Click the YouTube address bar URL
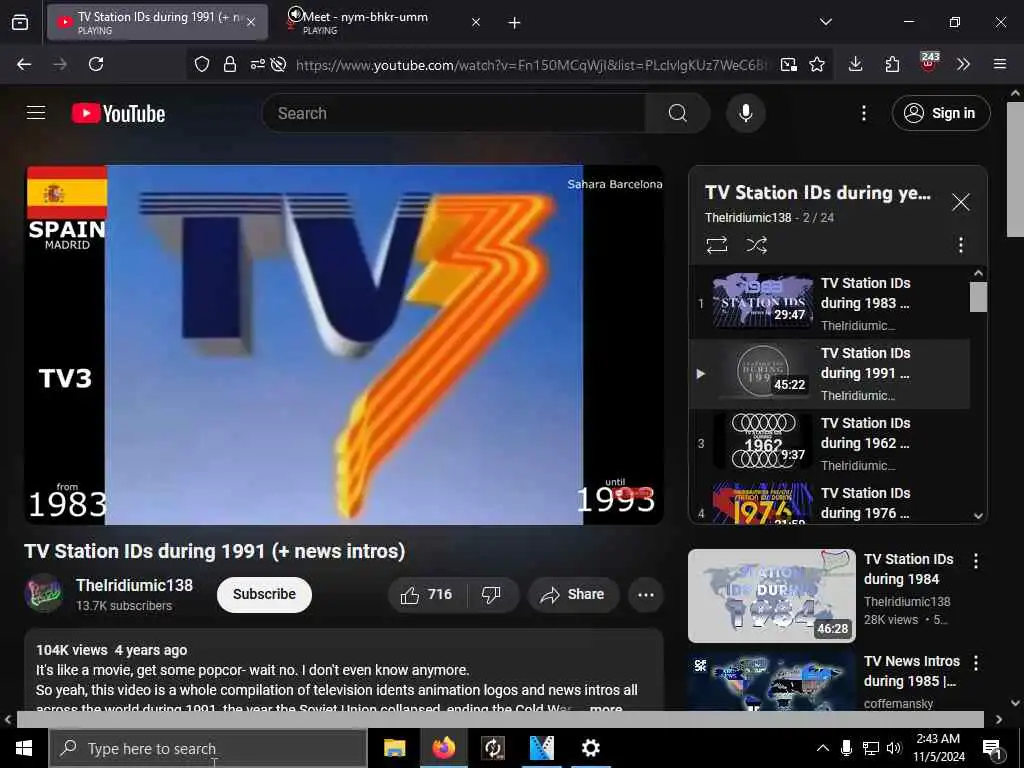This screenshot has width=1024, height=768. pyautogui.click(x=532, y=65)
